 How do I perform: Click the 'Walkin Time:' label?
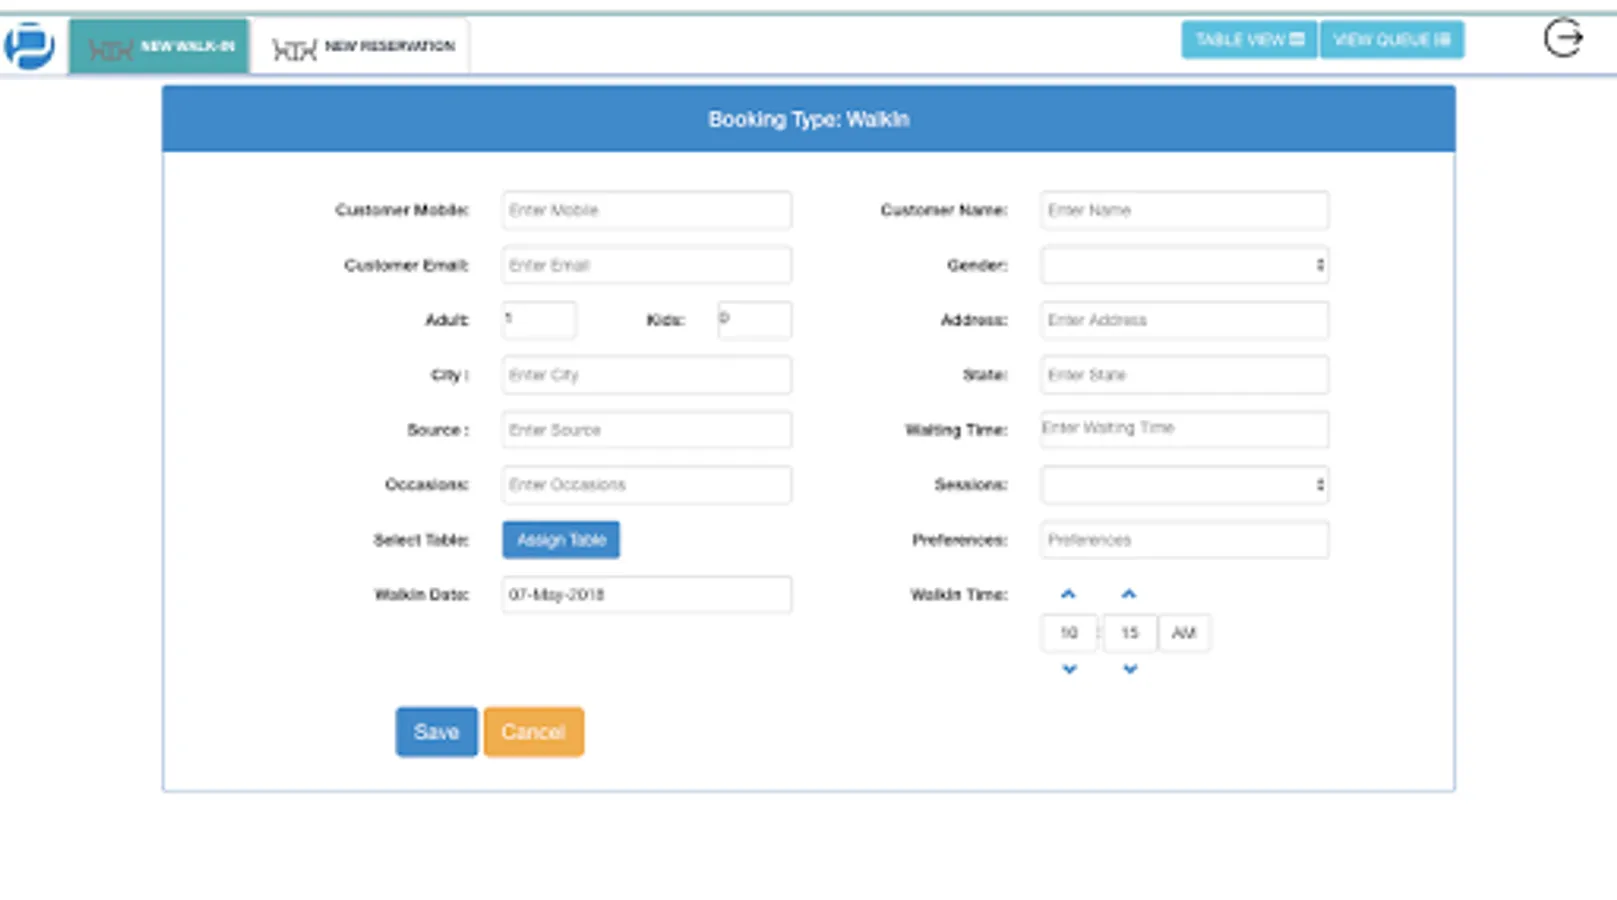point(959,595)
